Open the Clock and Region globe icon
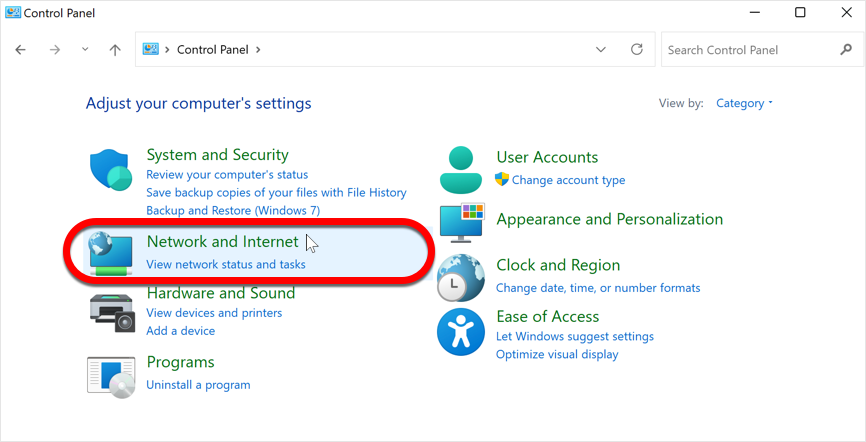 point(461,277)
